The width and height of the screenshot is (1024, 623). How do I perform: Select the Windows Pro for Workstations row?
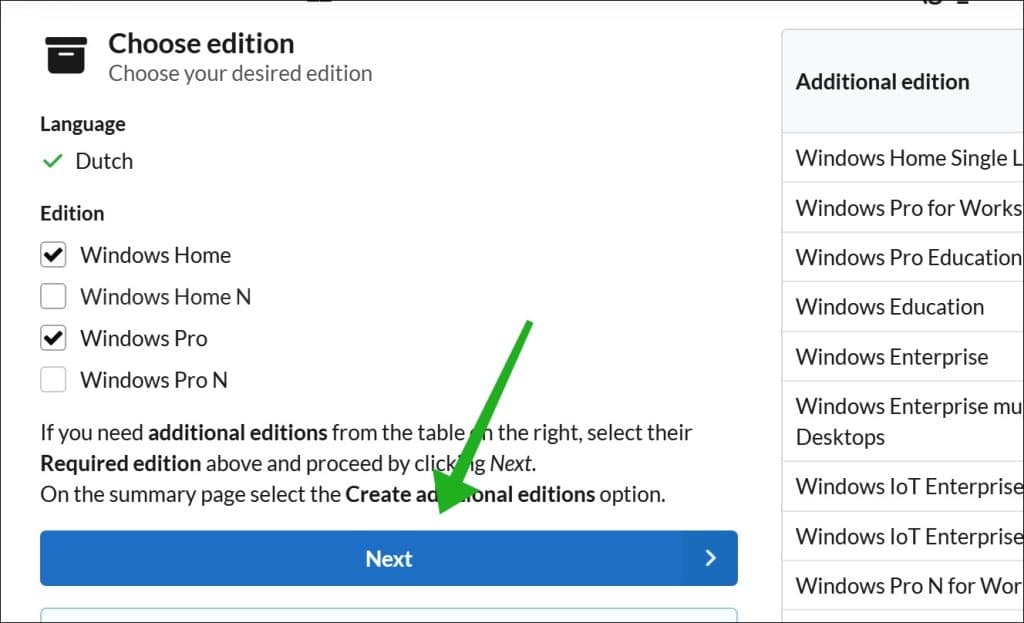point(903,208)
